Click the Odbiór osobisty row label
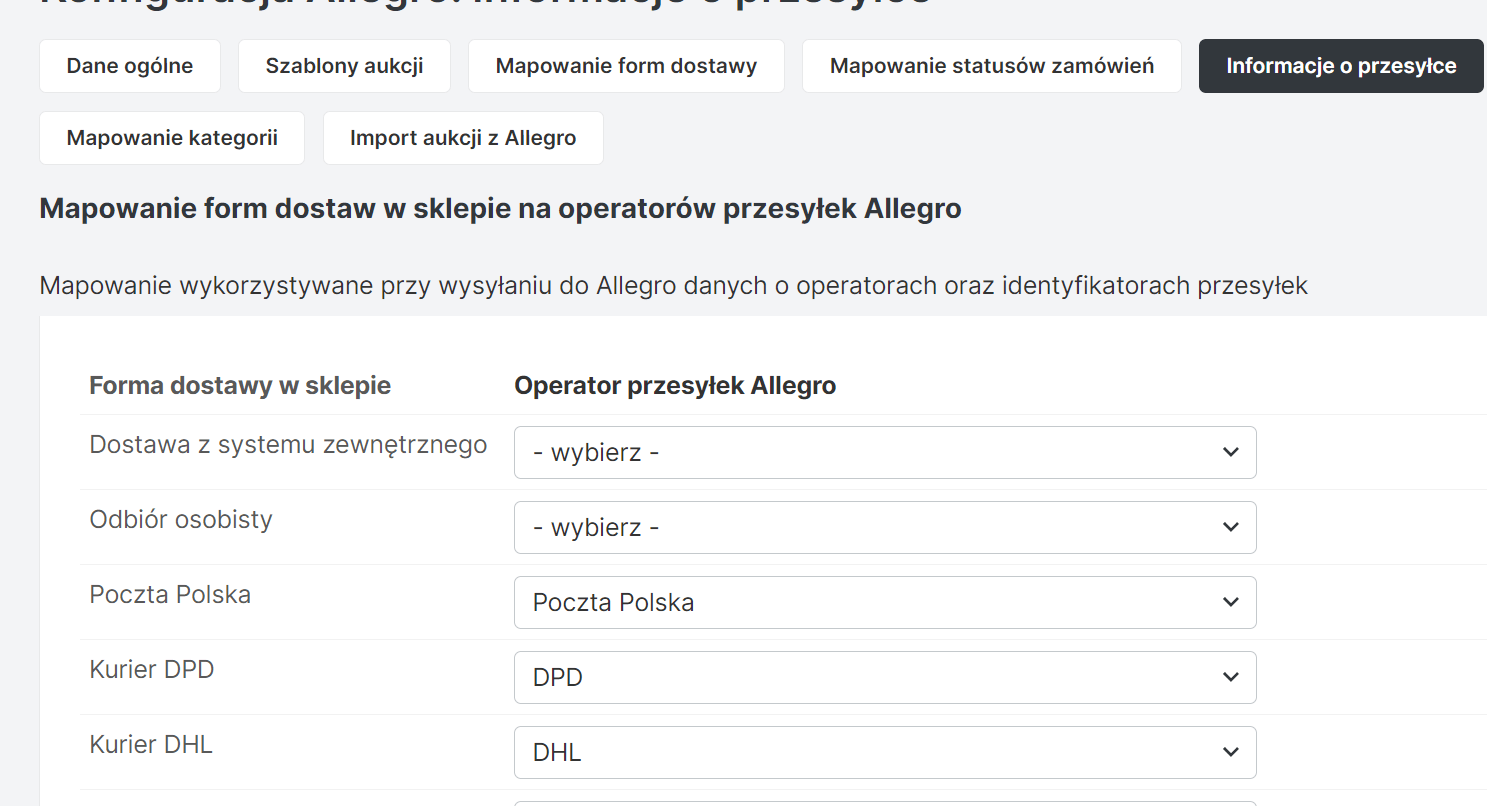This screenshot has height=806, width=1487. tap(181, 520)
